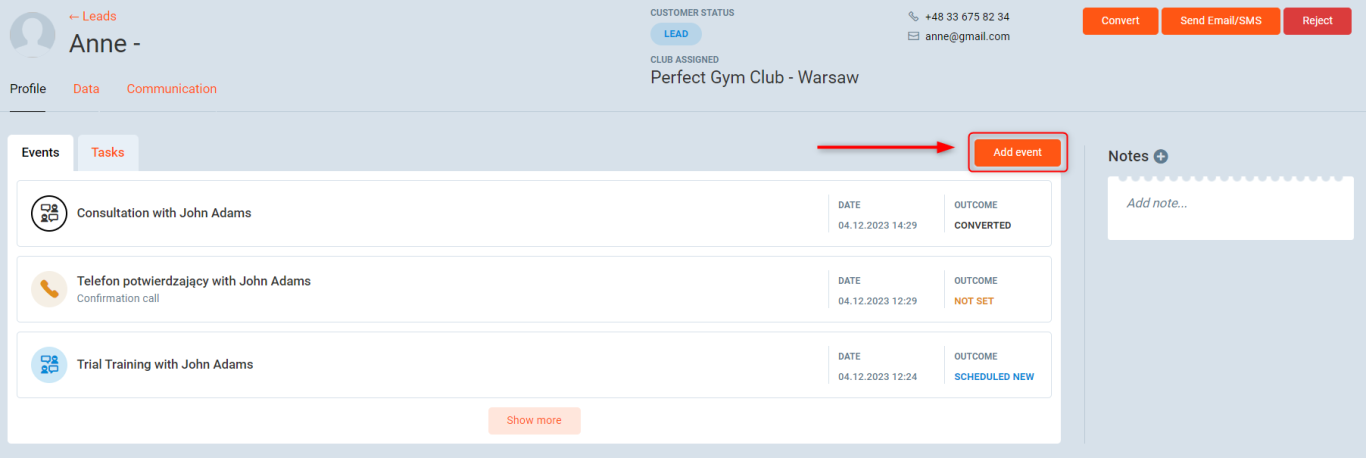The width and height of the screenshot is (1366, 458).
Task: Click the email anne@gmail.com
Action: coord(967,36)
